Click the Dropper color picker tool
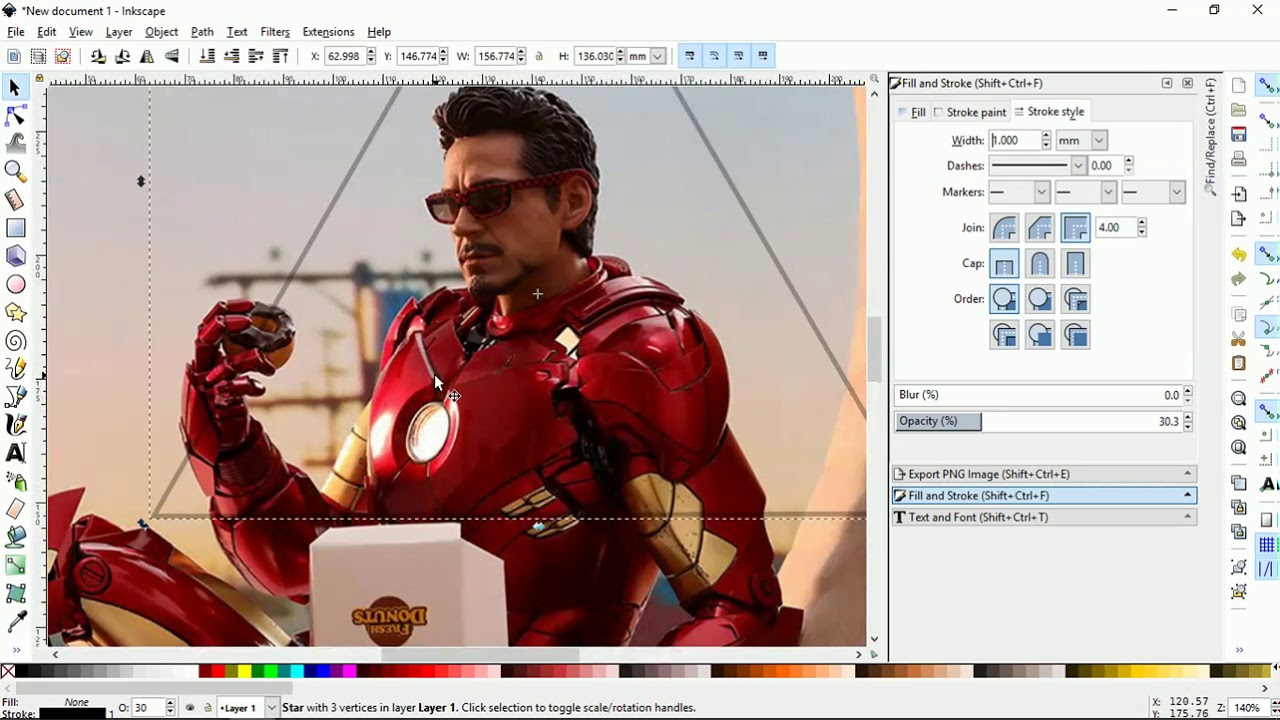The width and height of the screenshot is (1280, 720). tap(15, 622)
